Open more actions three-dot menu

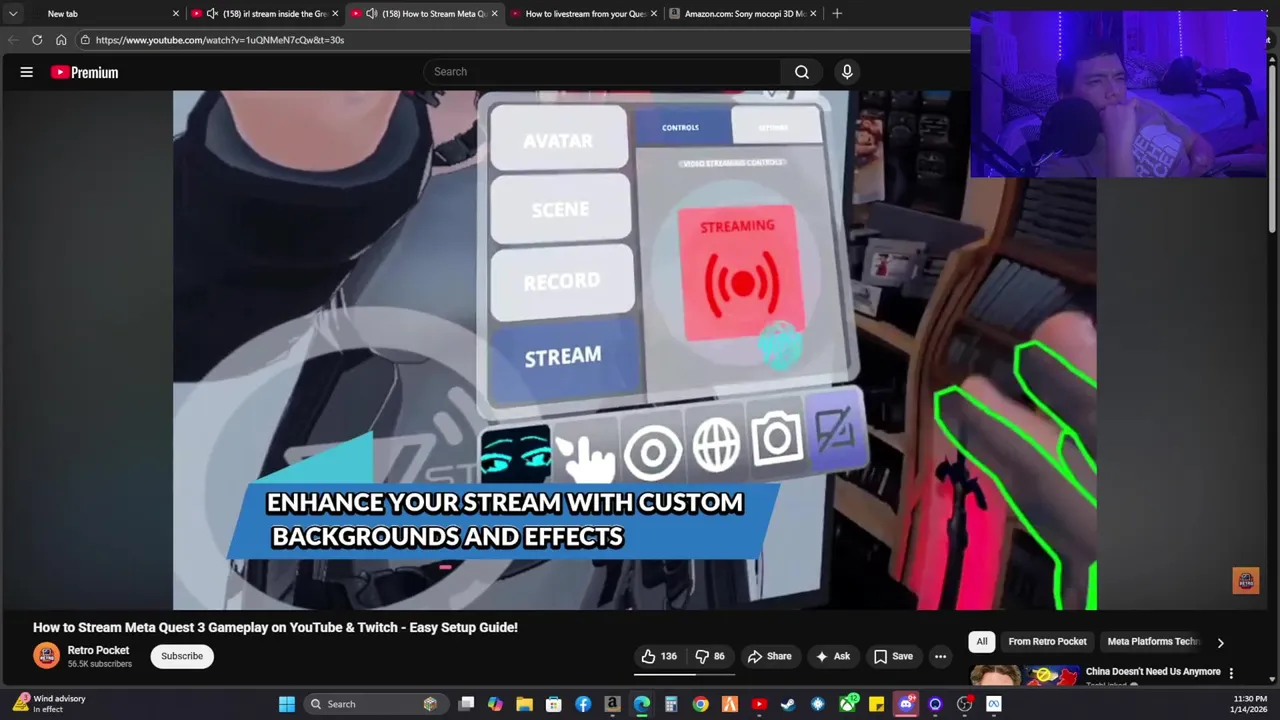[941, 656]
